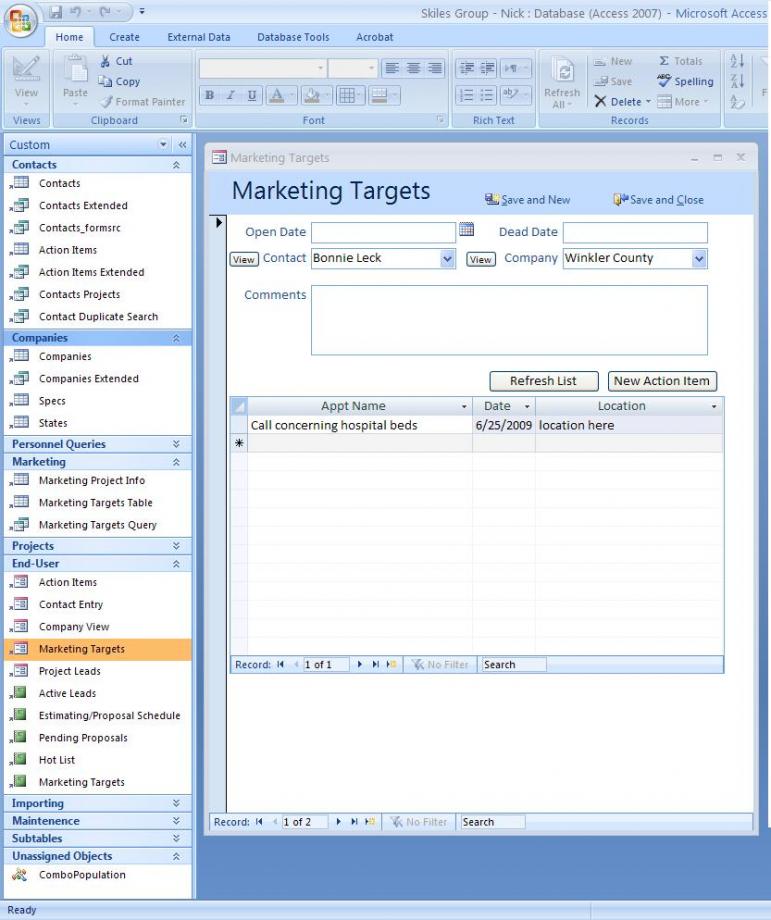
Task: Collapse the Contacts group
Action: tap(176, 165)
